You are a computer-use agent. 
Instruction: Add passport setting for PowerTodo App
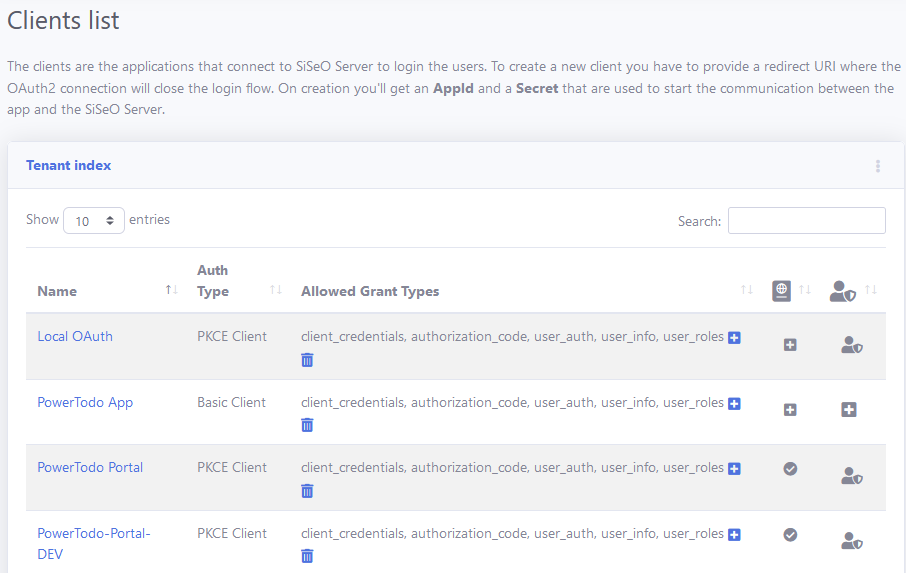point(790,410)
